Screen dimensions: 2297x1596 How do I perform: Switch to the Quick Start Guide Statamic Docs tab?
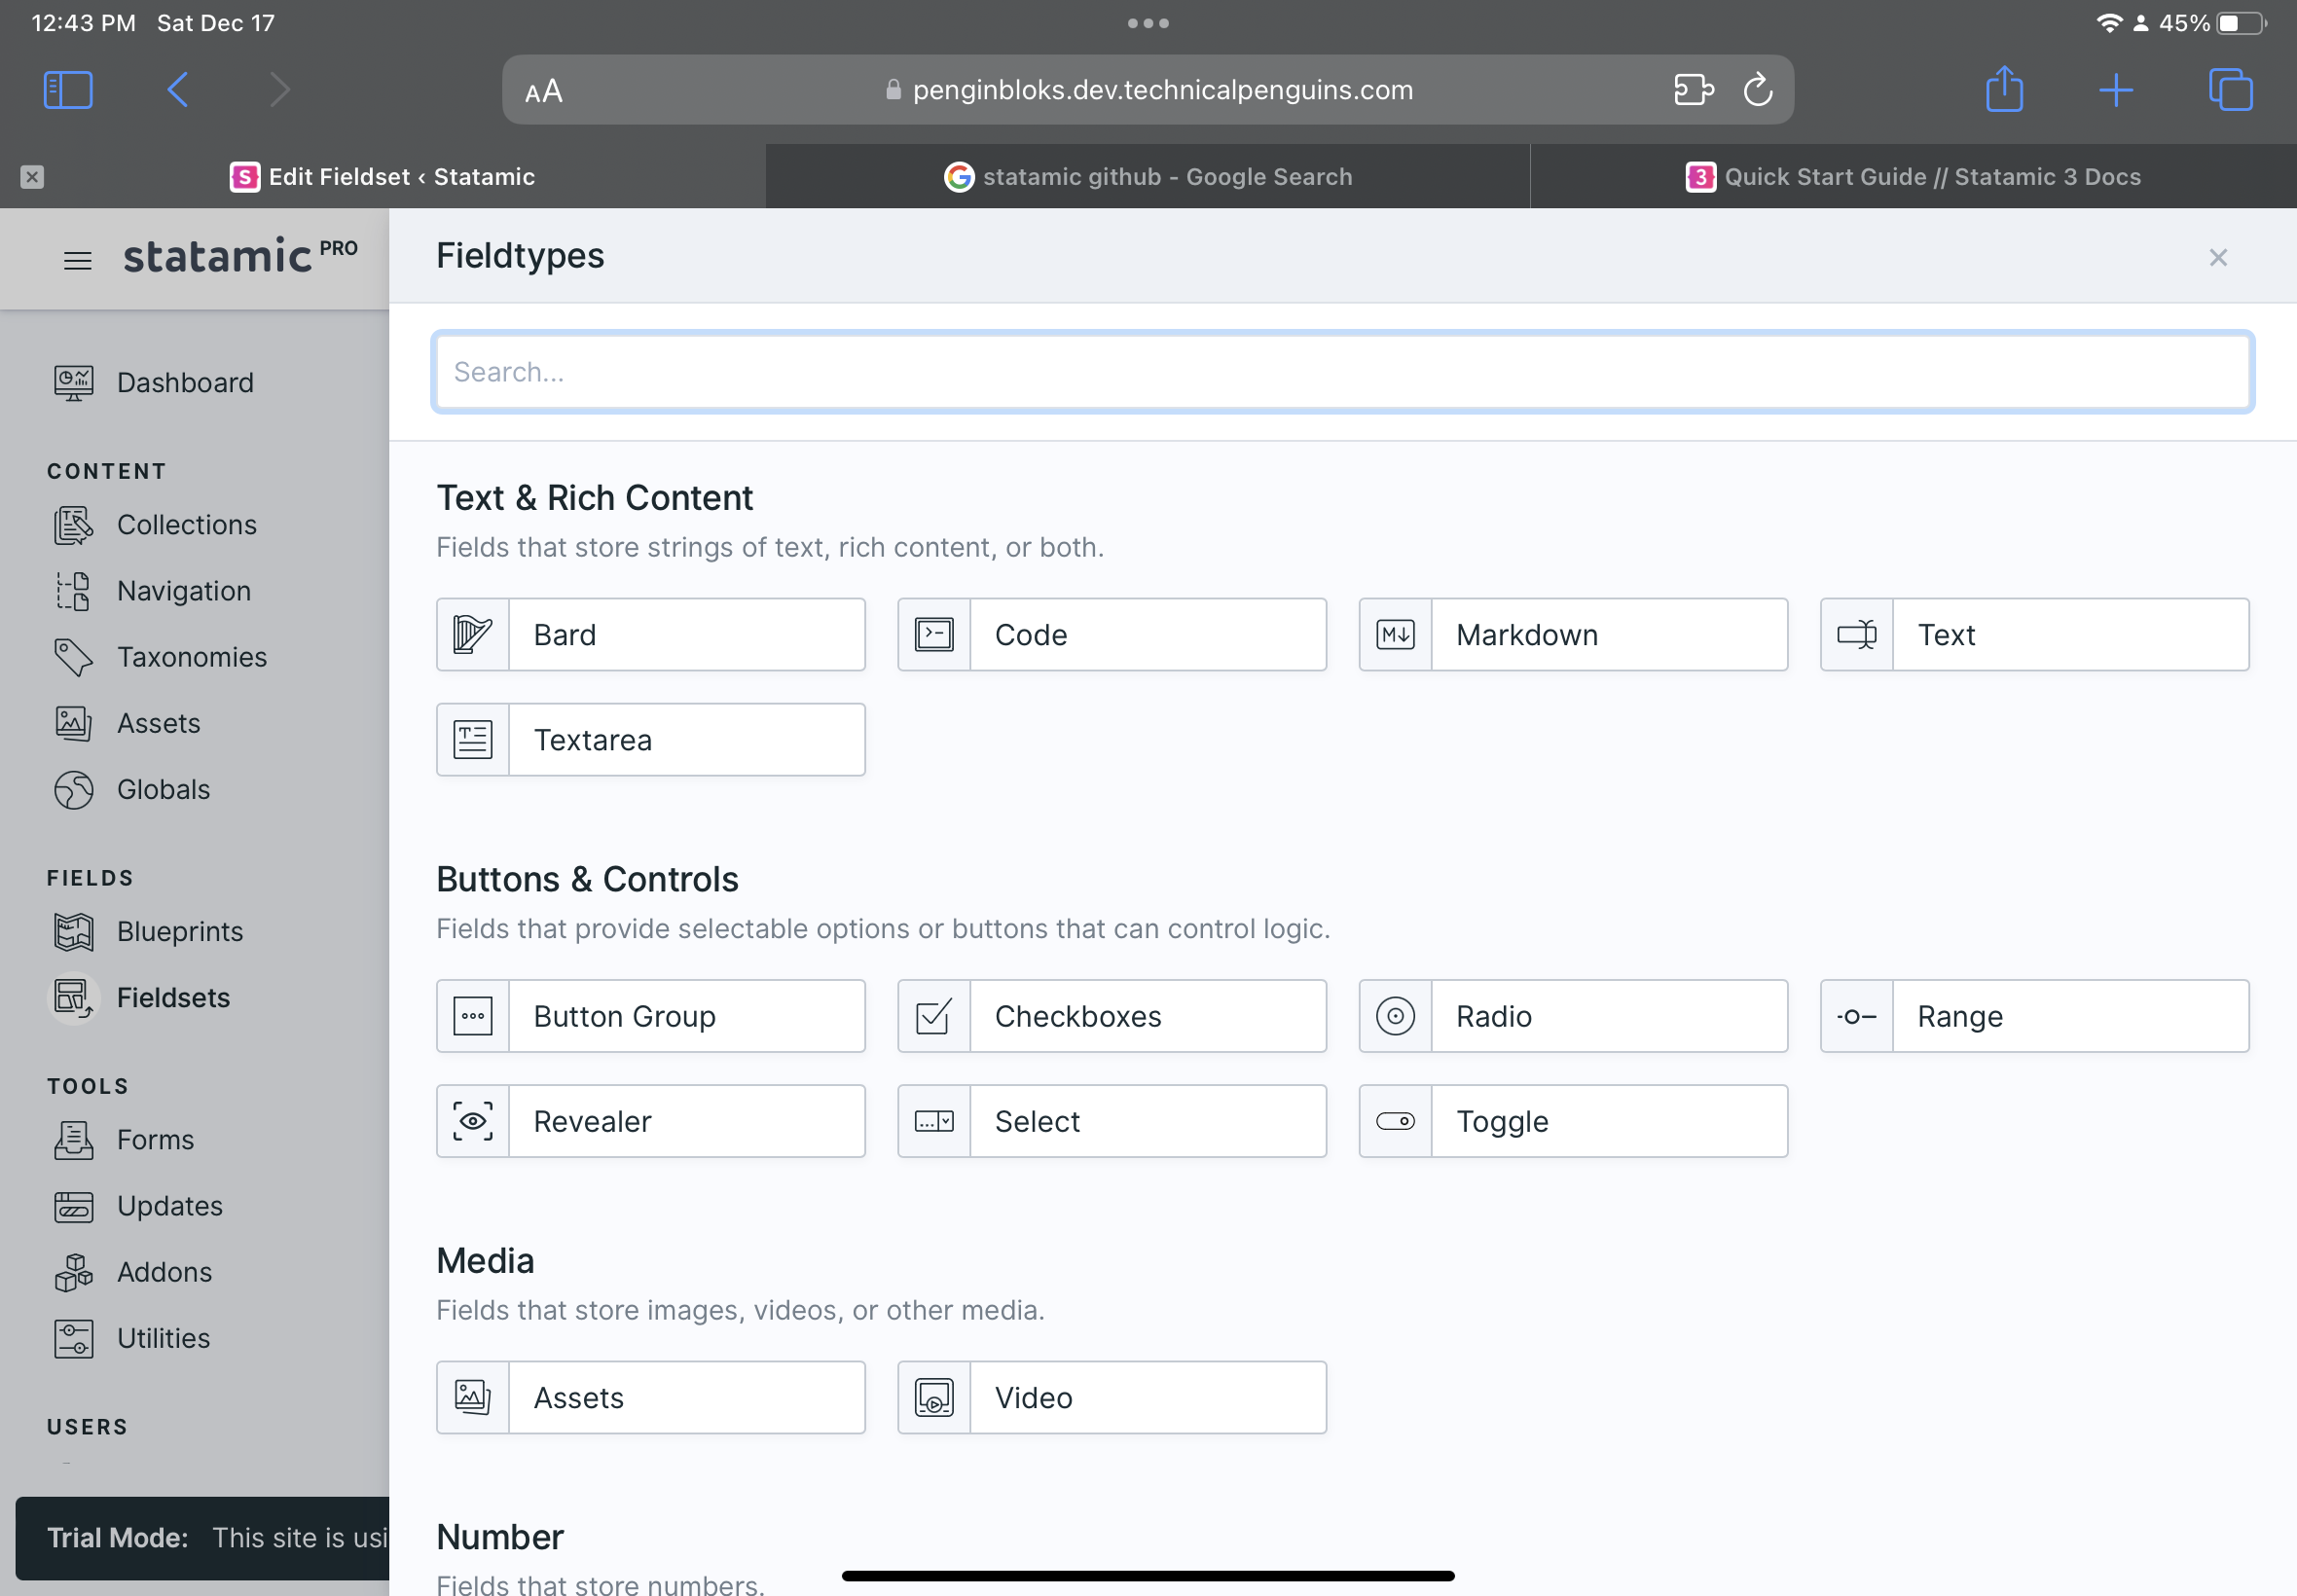1913,177
